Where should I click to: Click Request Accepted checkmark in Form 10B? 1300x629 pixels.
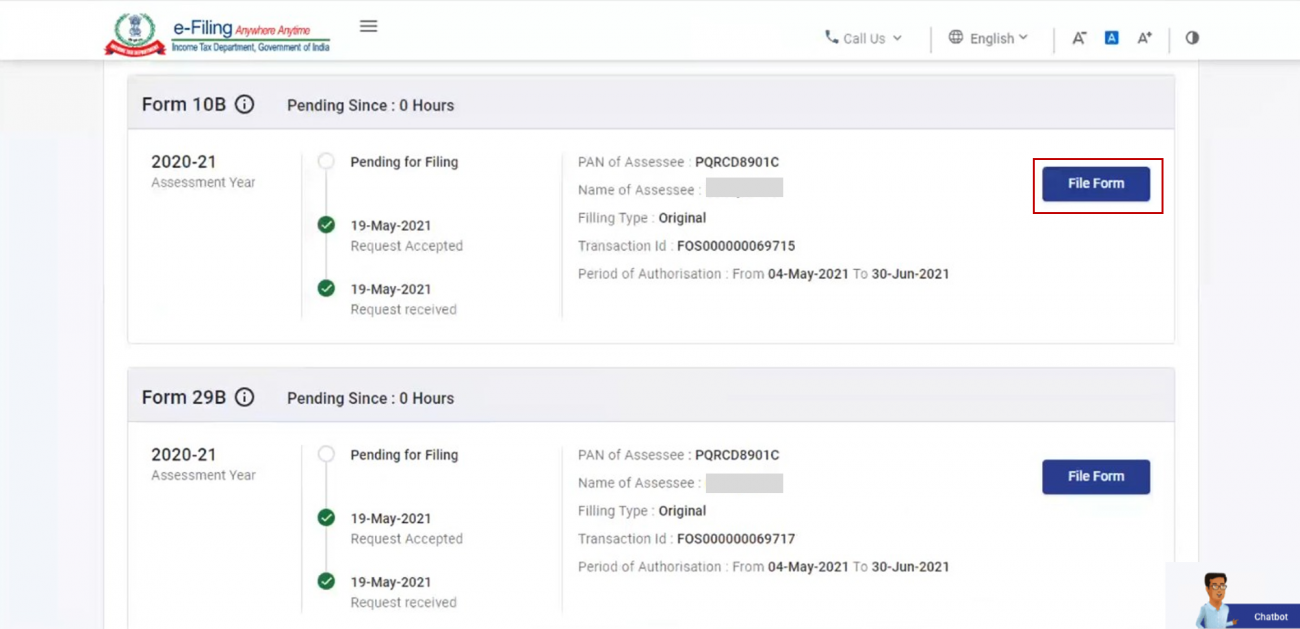pyautogui.click(x=326, y=225)
